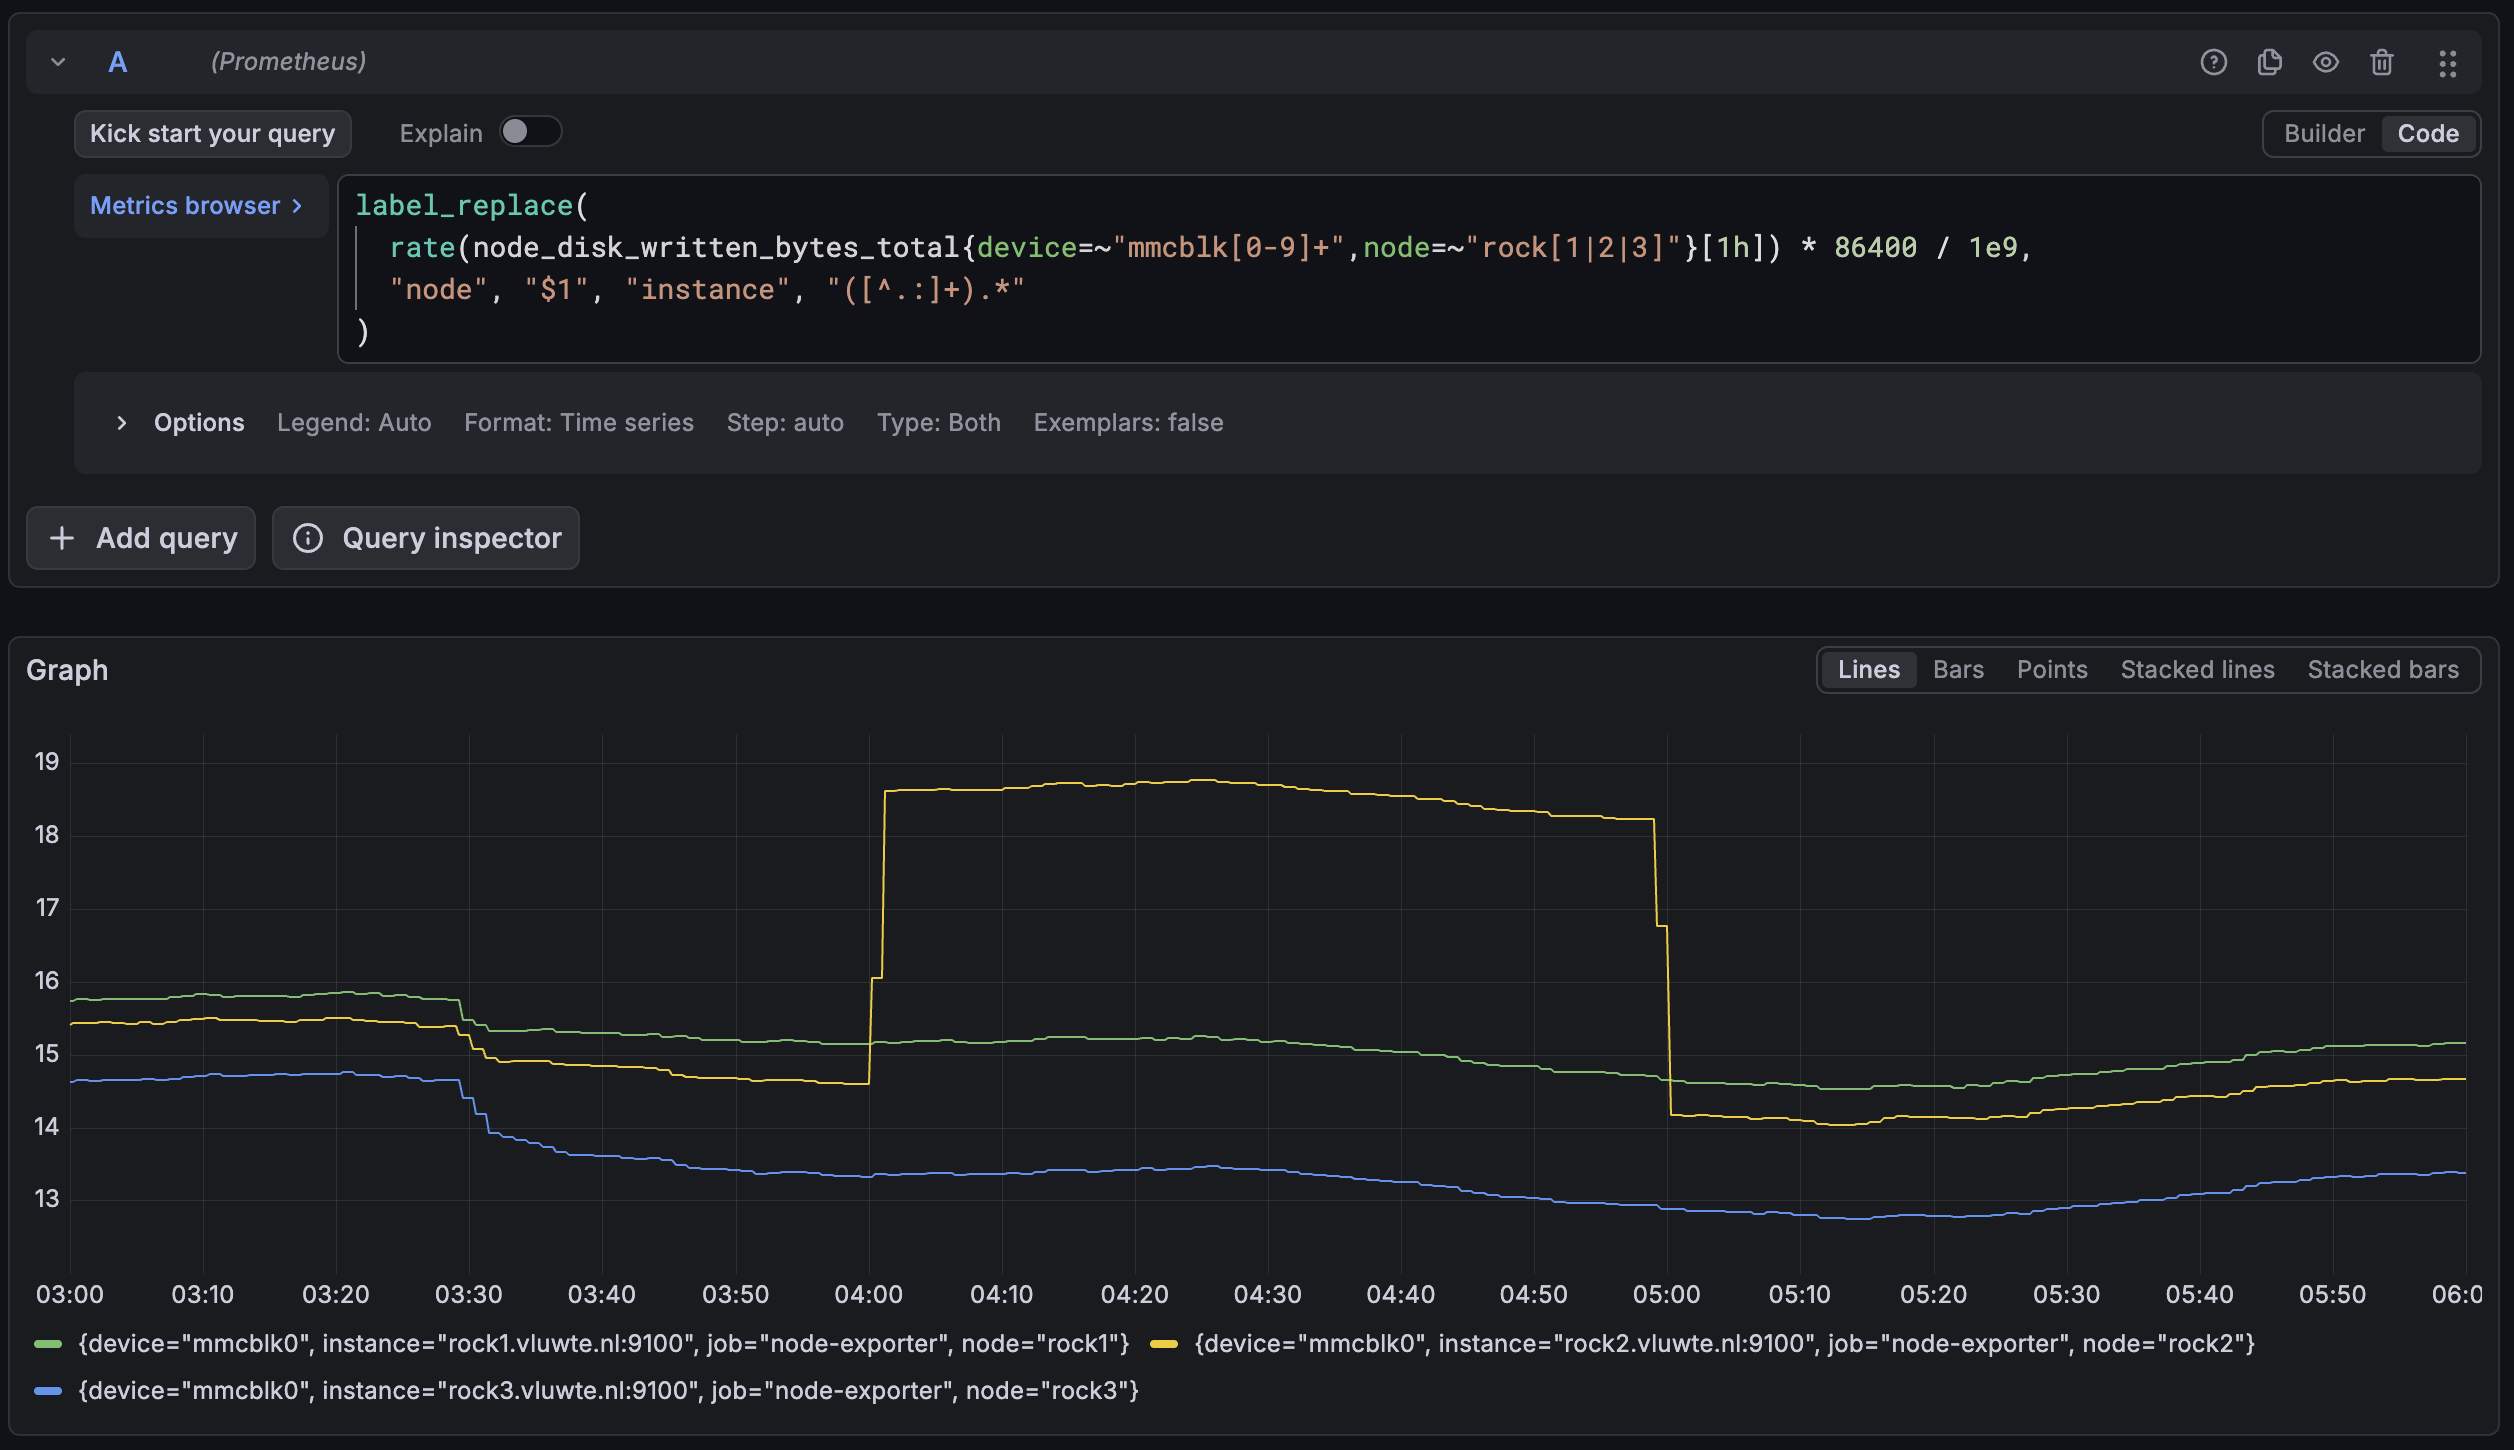The width and height of the screenshot is (2514, 1450).
Task: Expand the Options section
Action: coord(120,423)
